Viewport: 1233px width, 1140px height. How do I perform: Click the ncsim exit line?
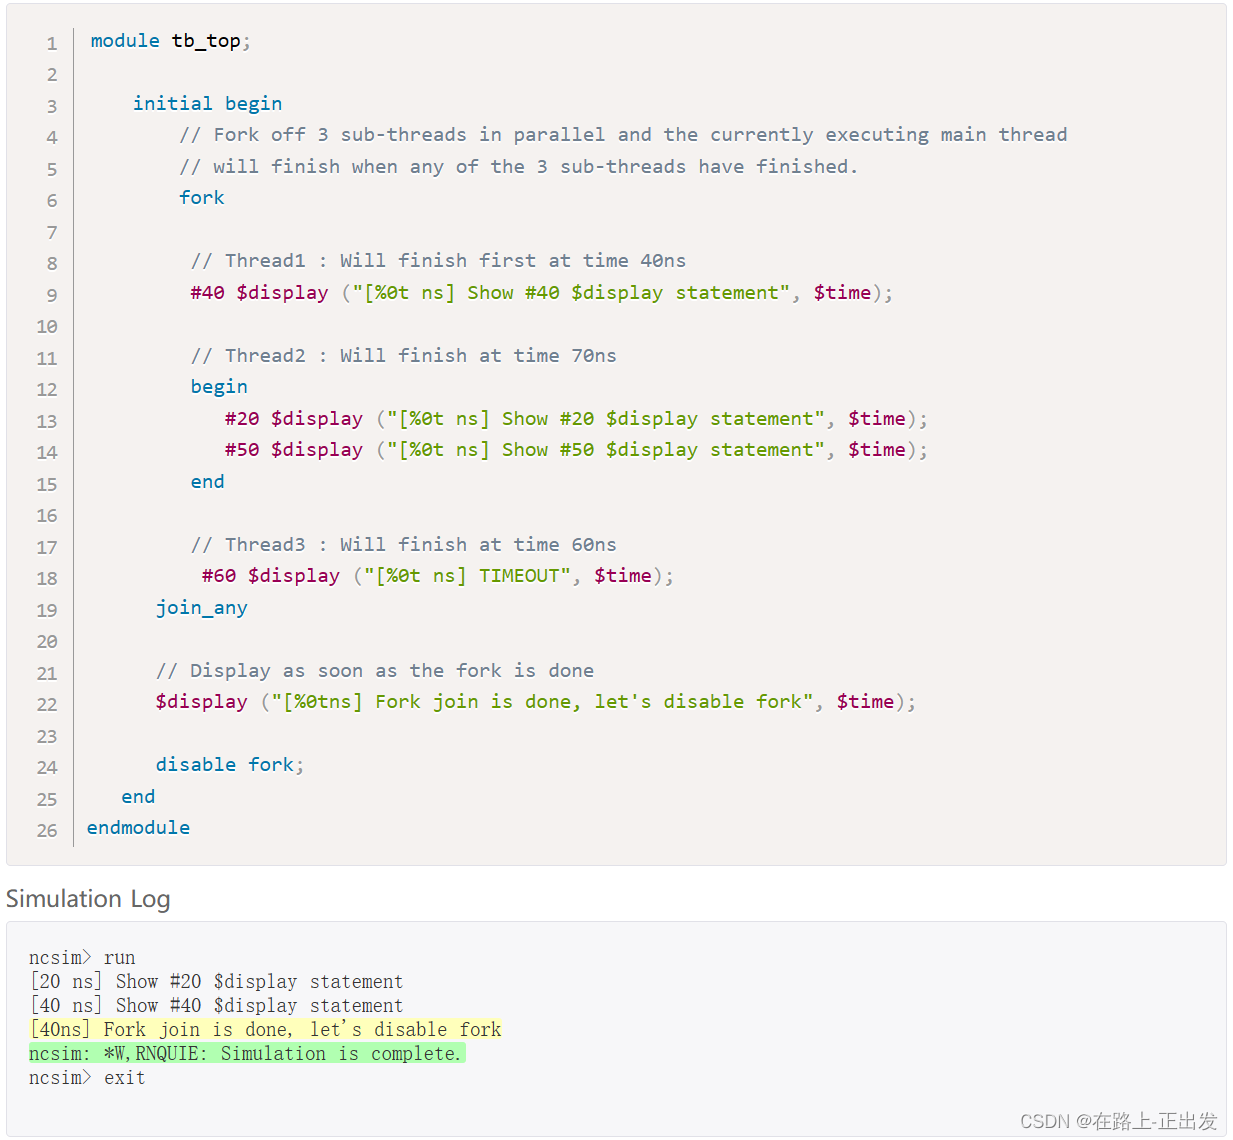click(x=86, y=1077)
